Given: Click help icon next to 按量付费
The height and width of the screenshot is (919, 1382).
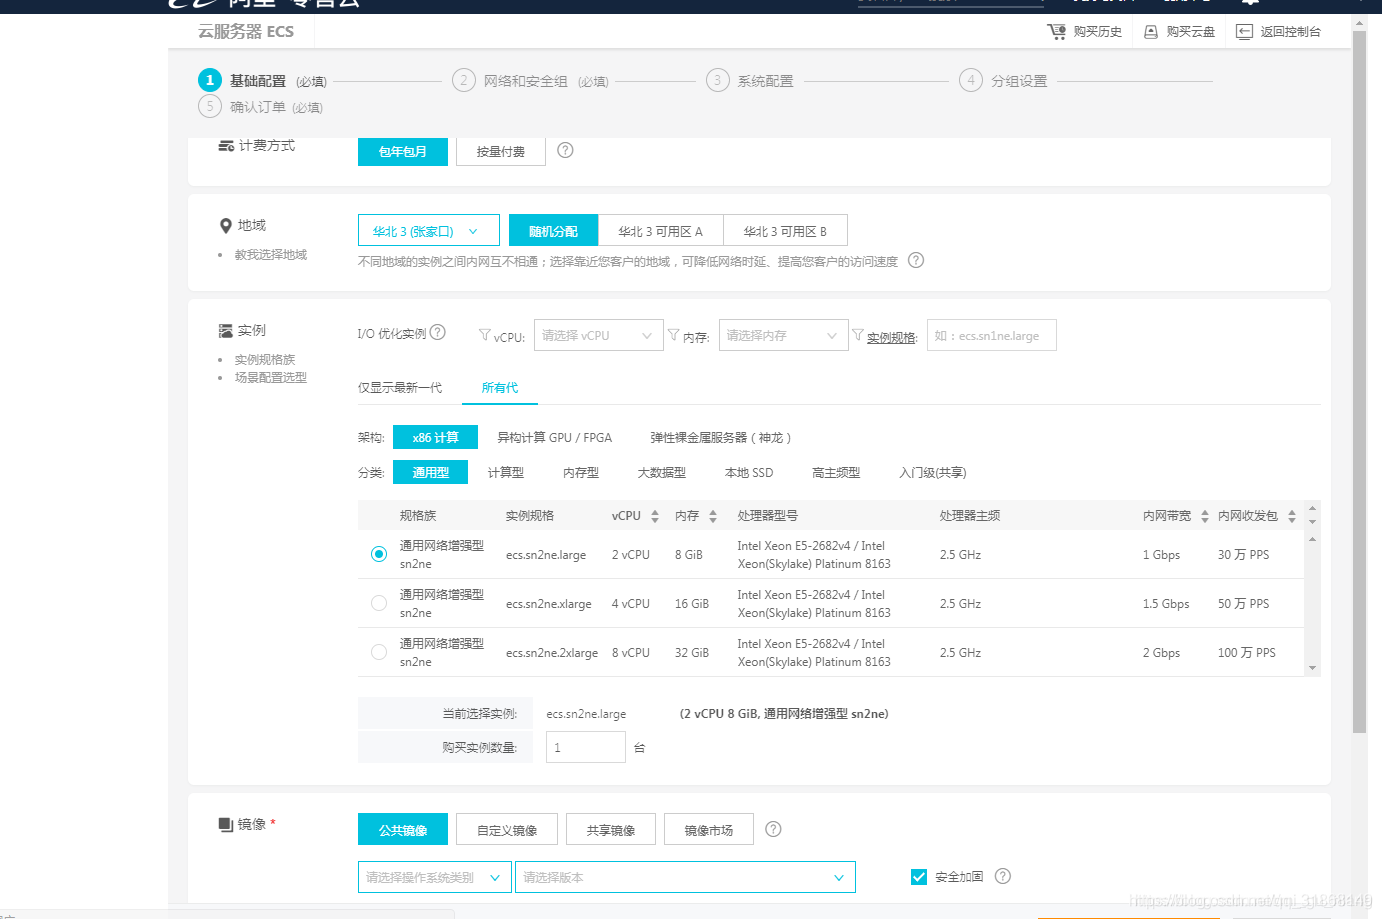Looking at the screenshot, I should pos(565,150).
